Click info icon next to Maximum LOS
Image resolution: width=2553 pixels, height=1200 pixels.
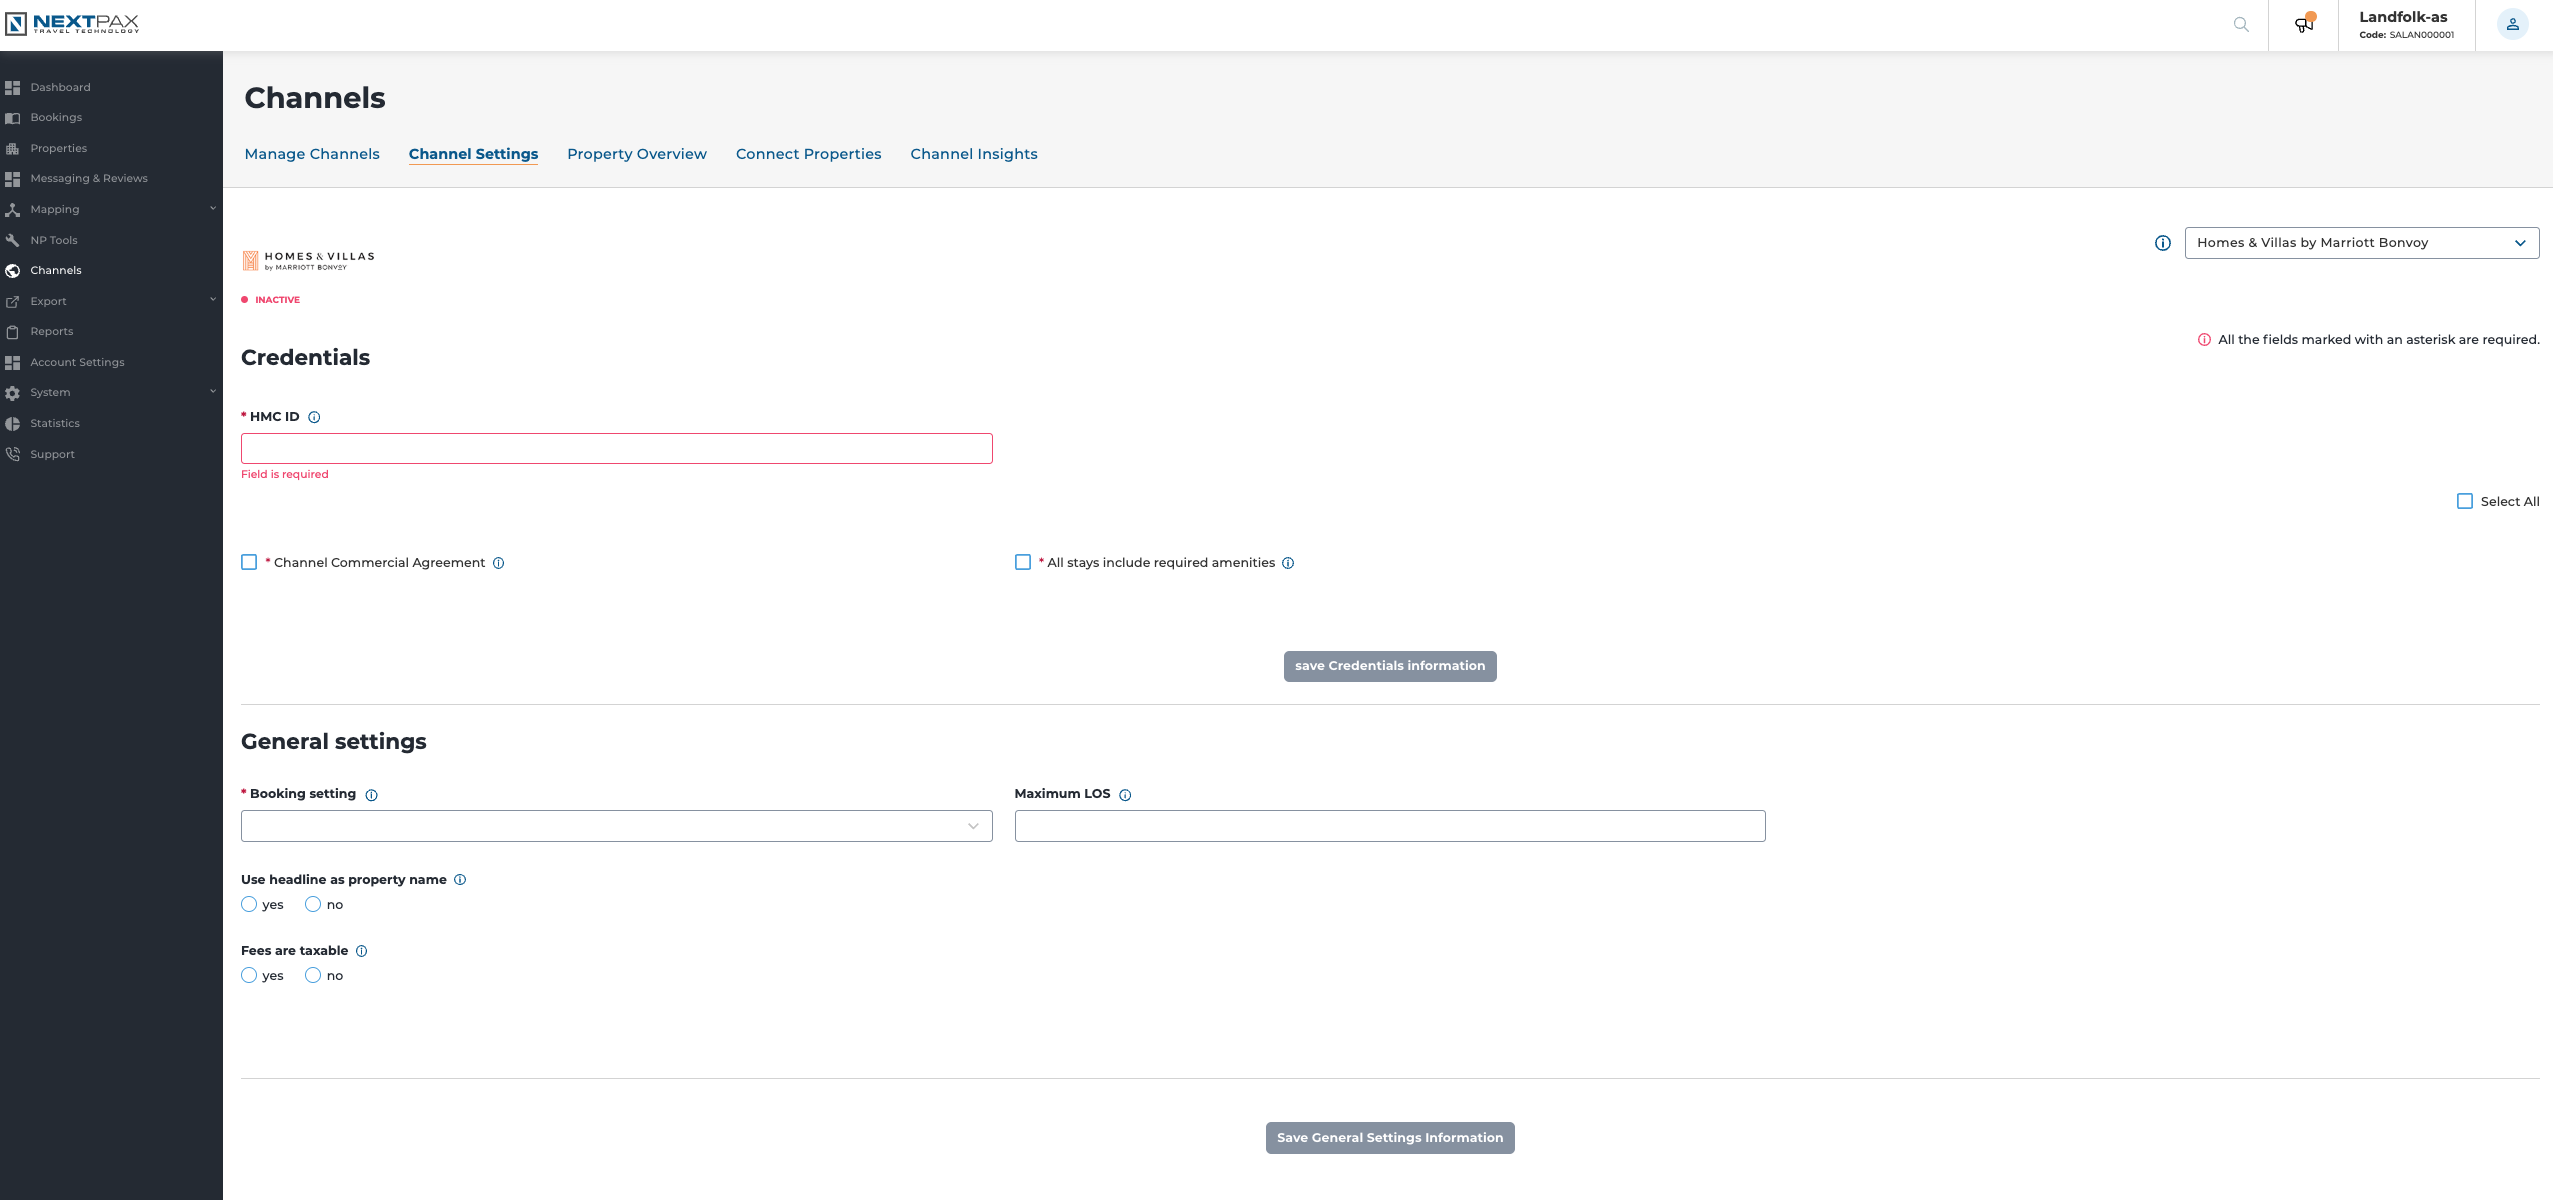pyautogui.click(x=1125, y=795)
